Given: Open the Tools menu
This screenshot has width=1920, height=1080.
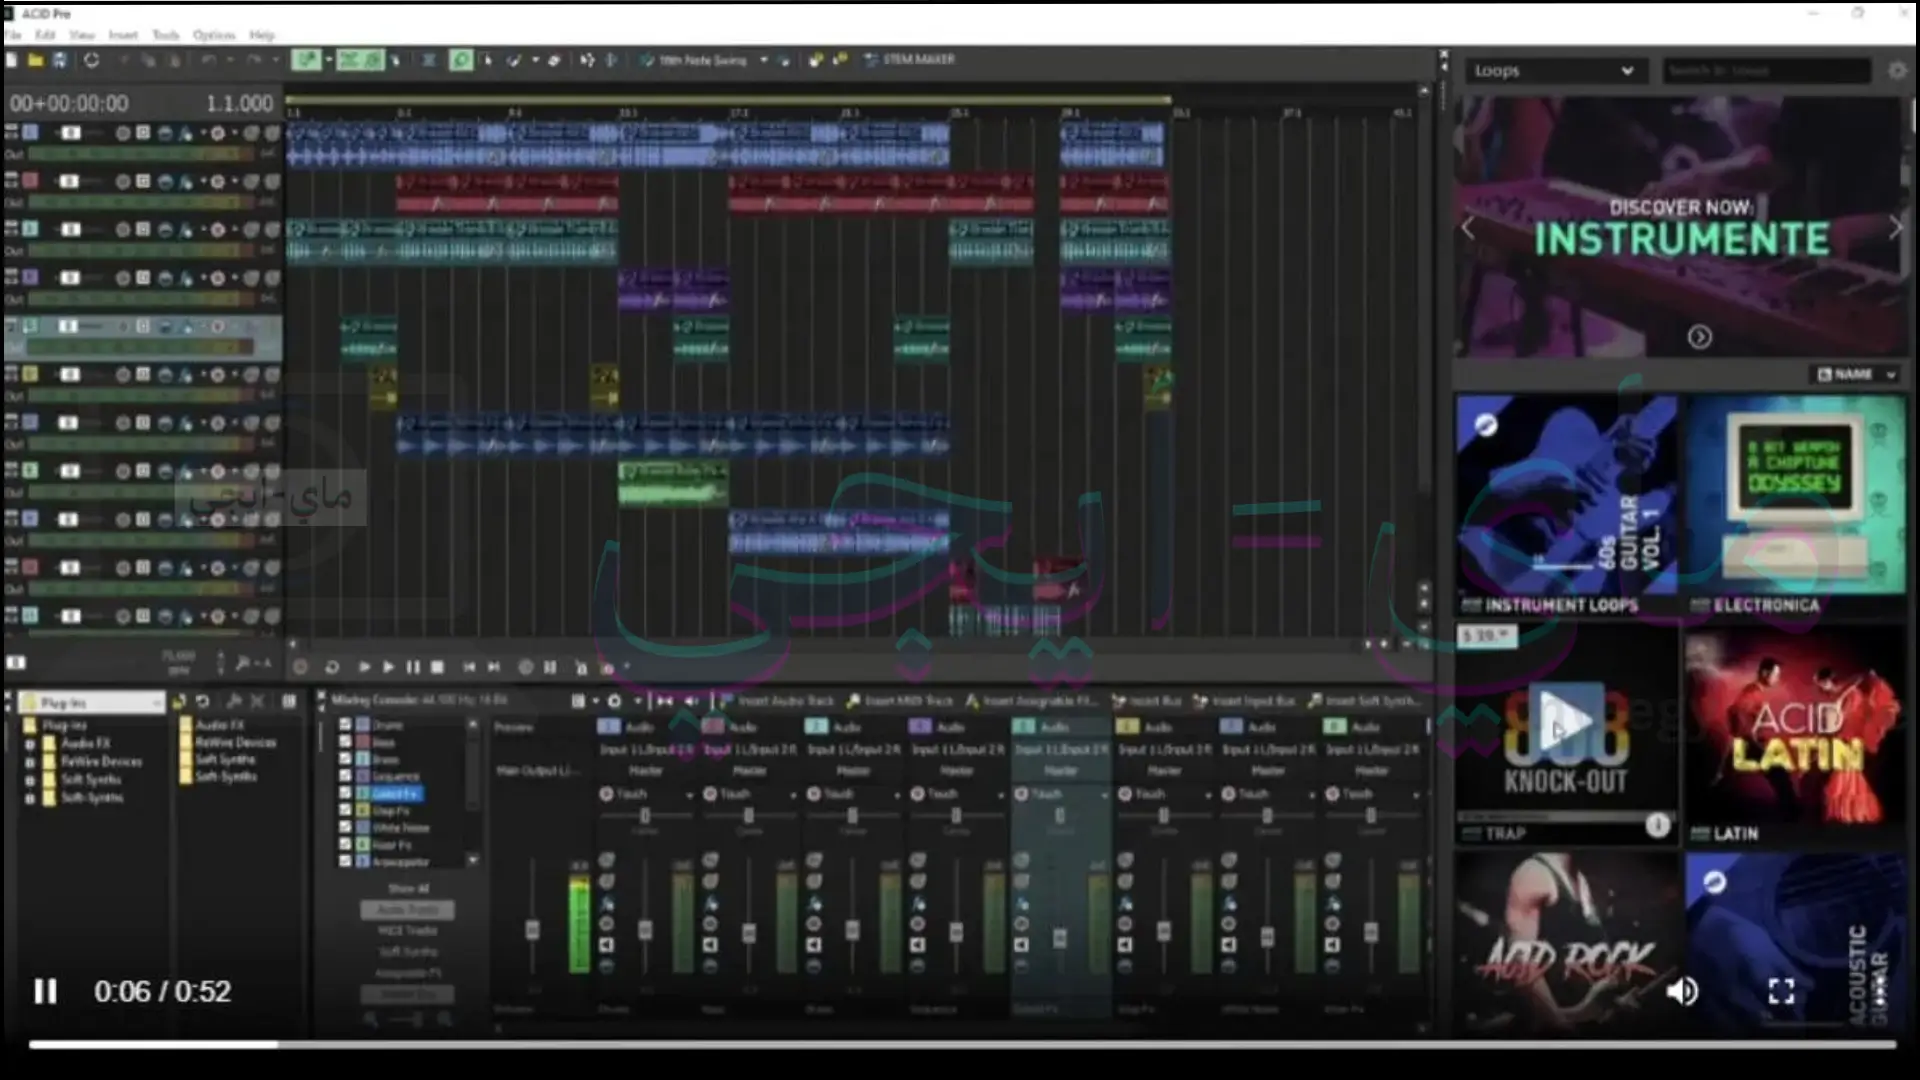Looking at the screenshot, I should [x=165, y=35].
